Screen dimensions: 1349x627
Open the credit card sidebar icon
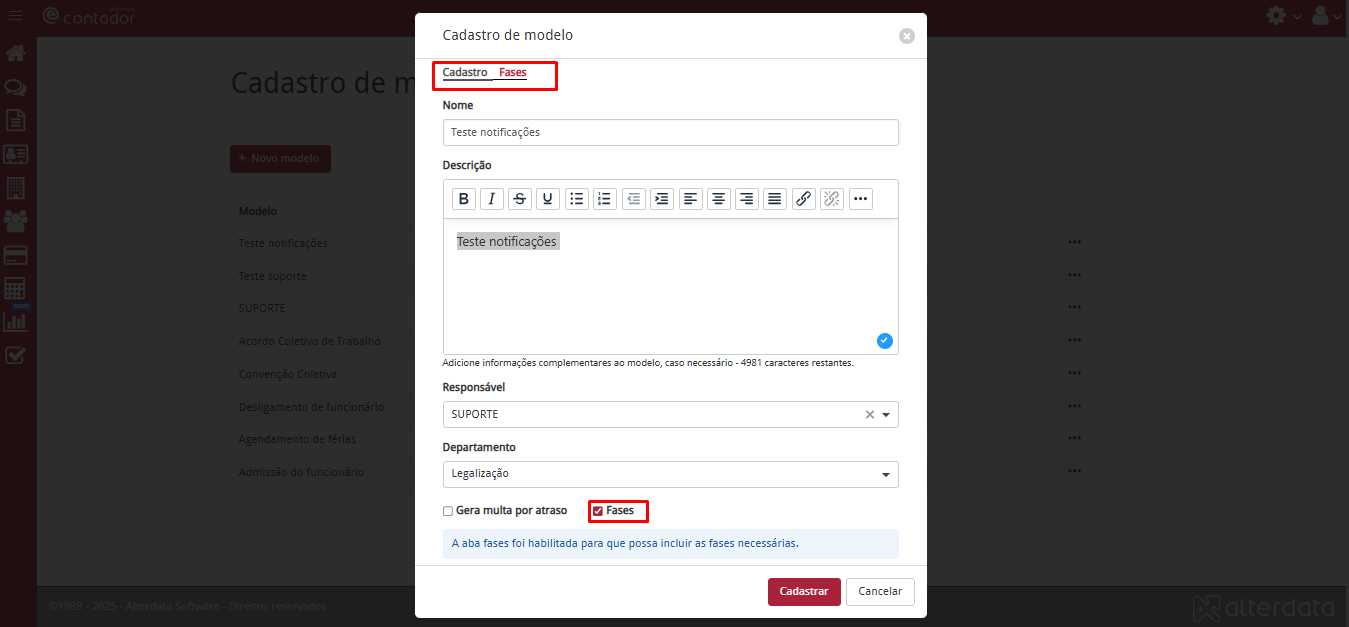[x=15, y=255]
